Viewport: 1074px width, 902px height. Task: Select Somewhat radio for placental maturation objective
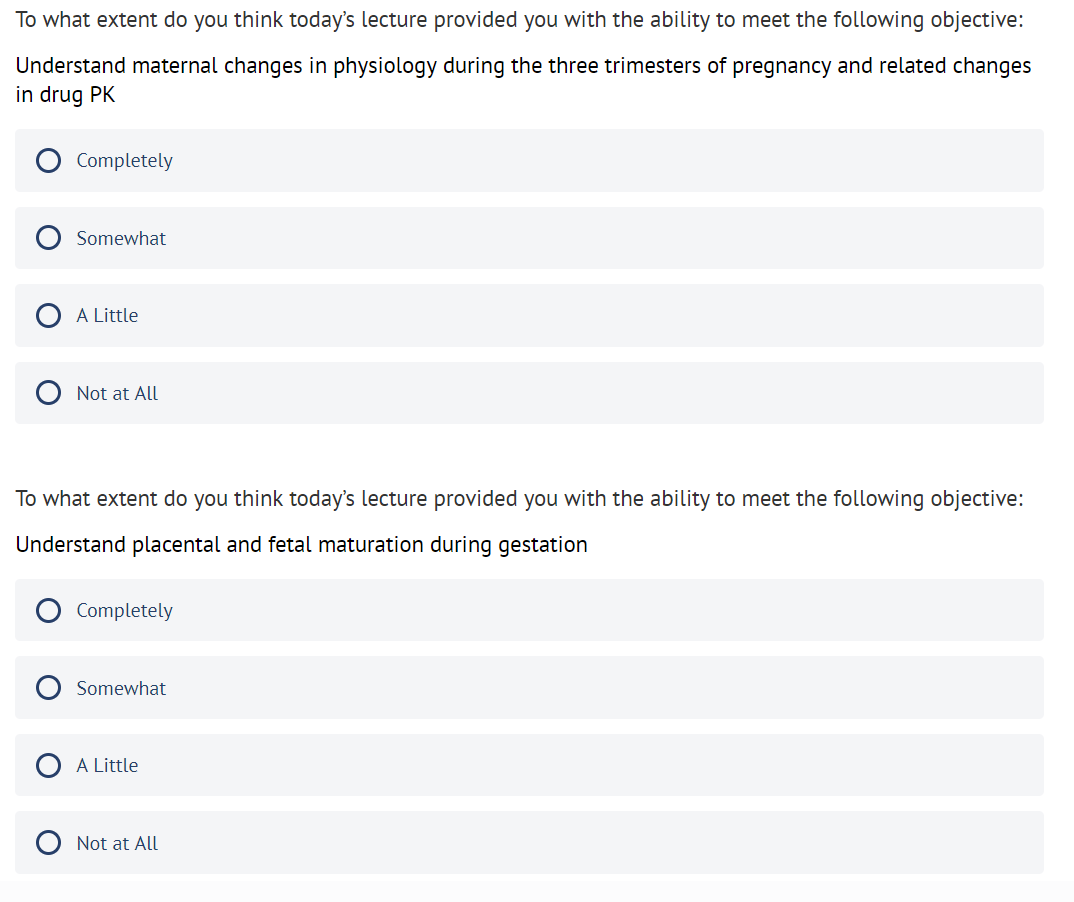point(48,688)
